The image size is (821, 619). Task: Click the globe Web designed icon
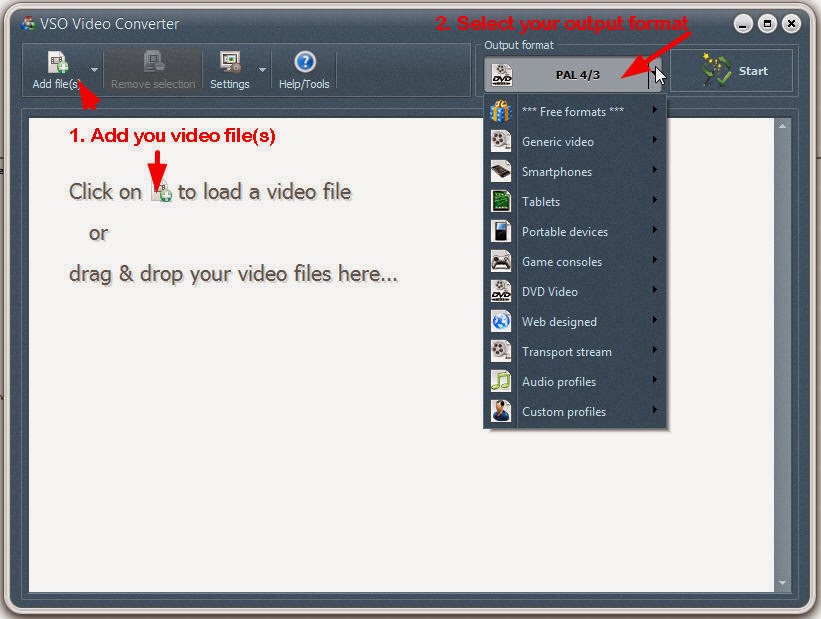[501, 321]
